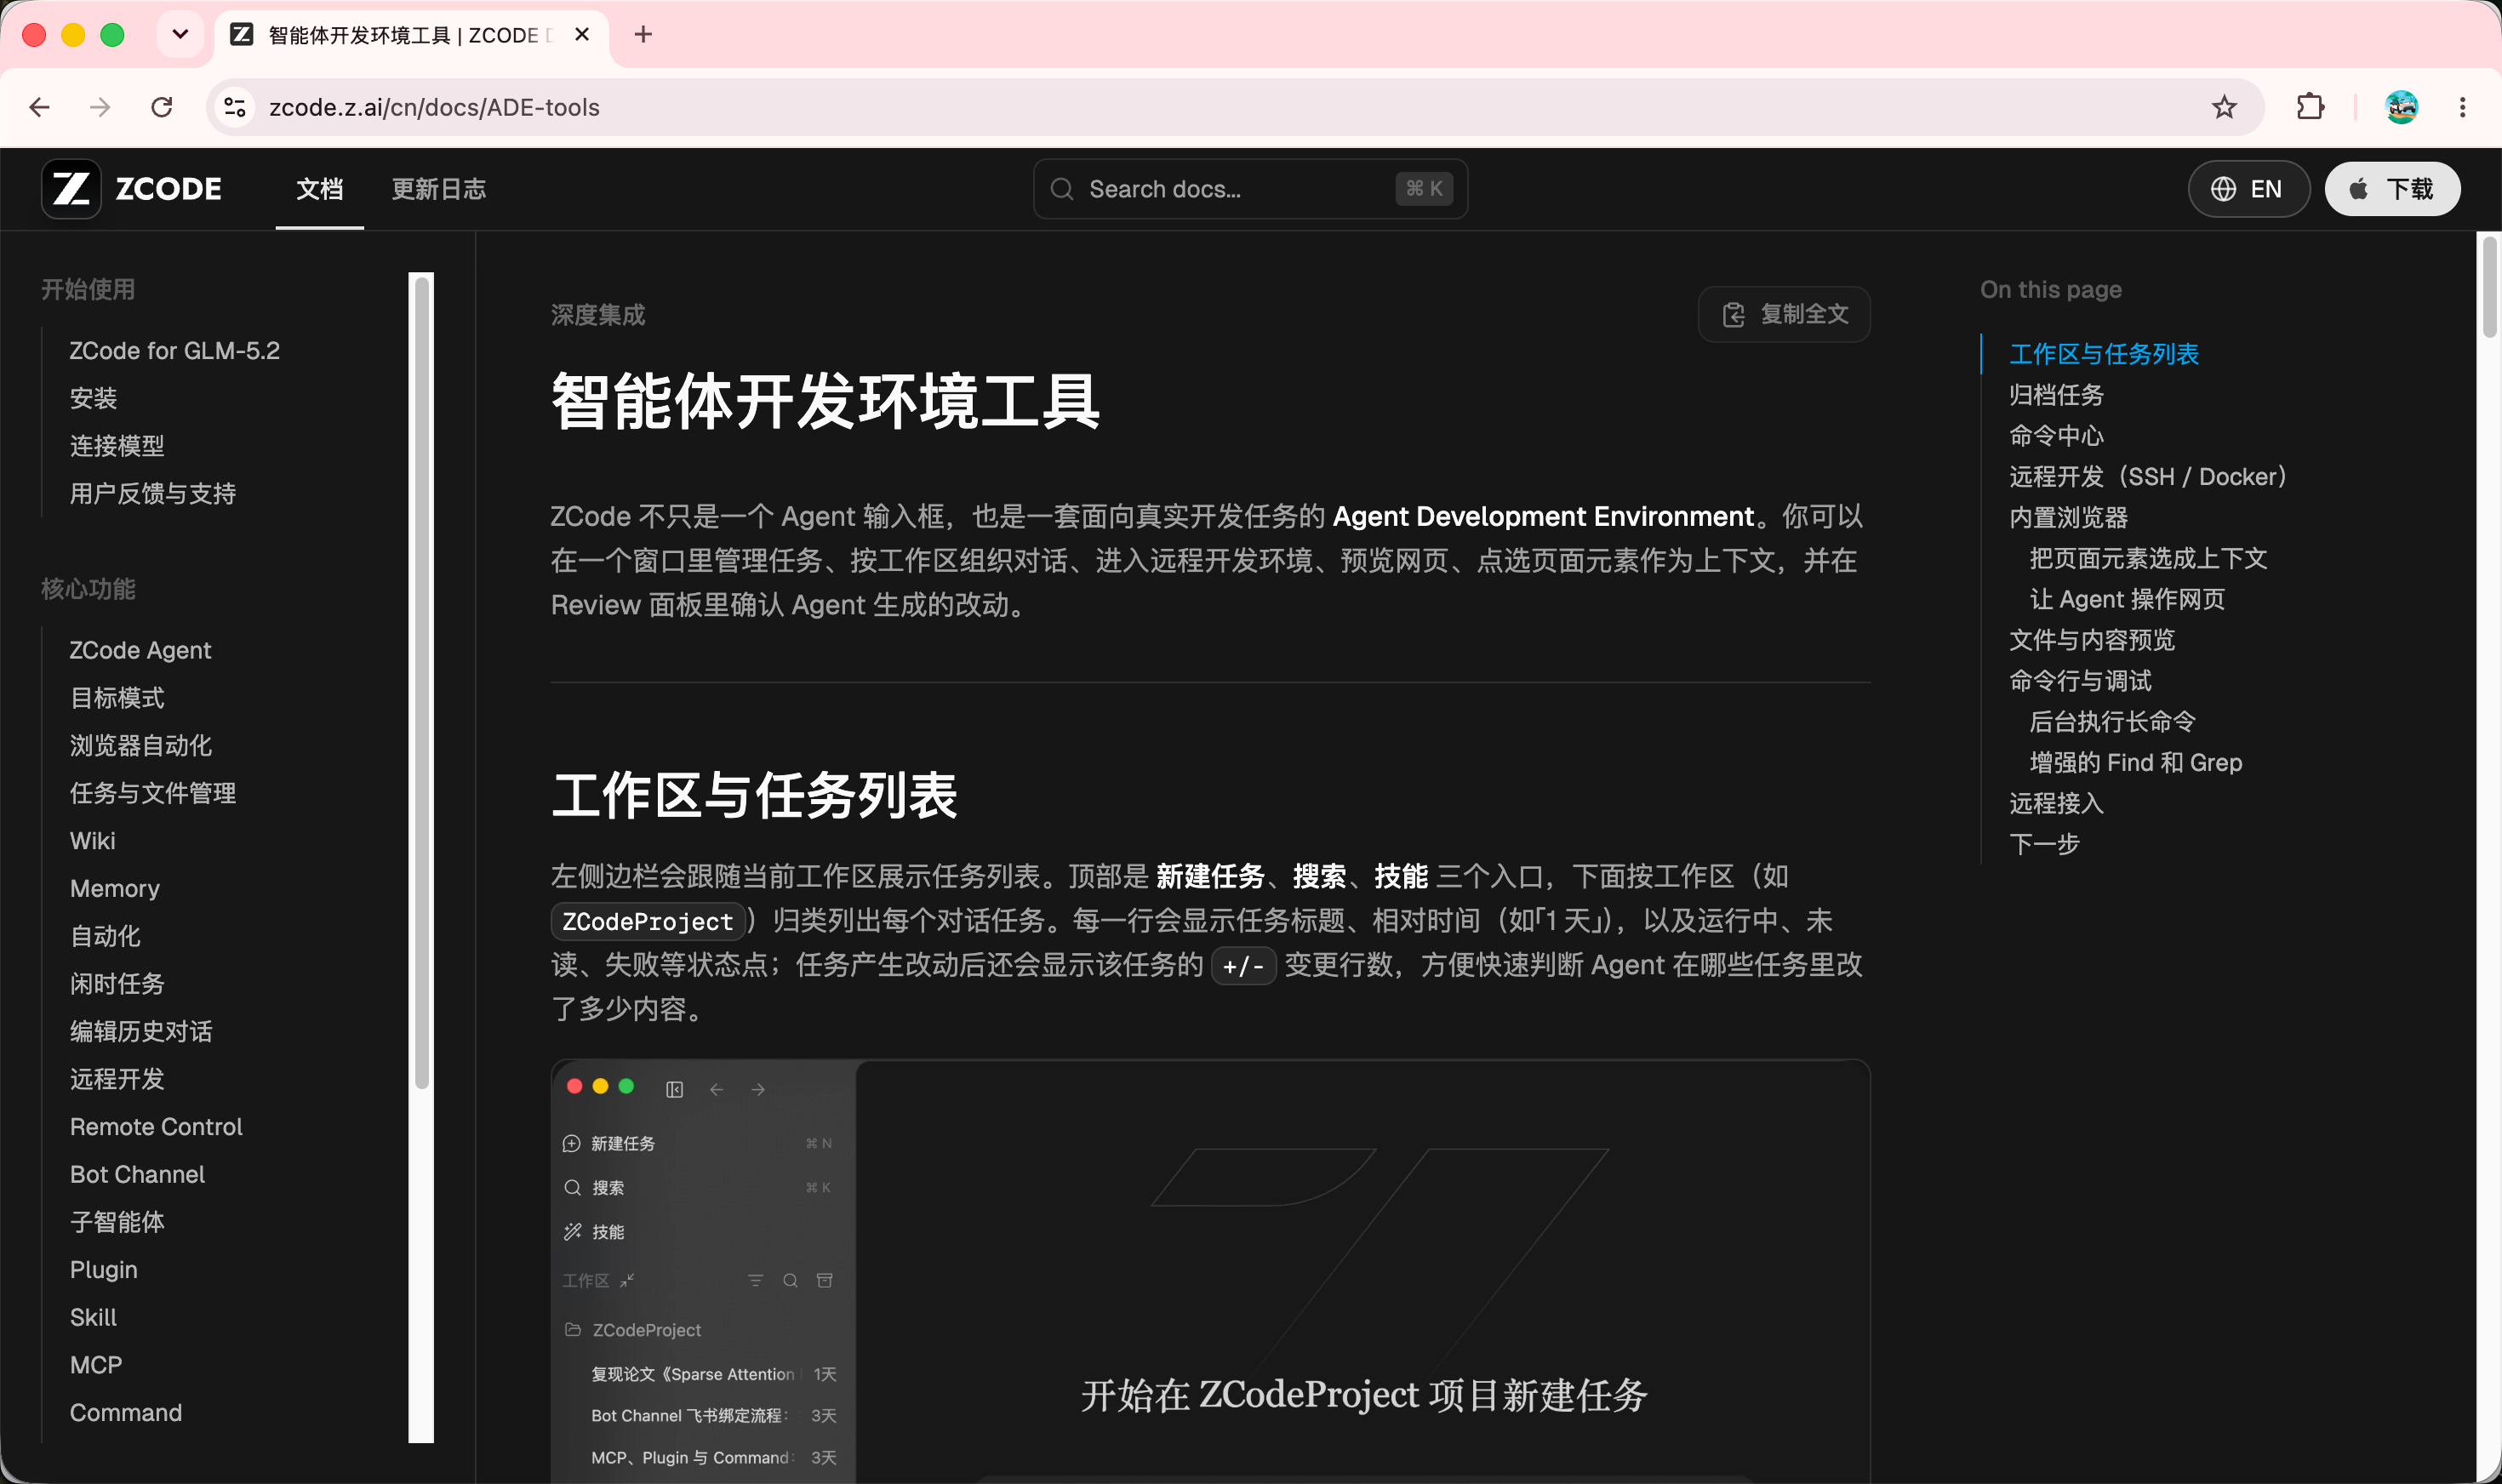Open the Chrome three-dot menu
The image size is (2502, 1484).
coord(2462,107)
